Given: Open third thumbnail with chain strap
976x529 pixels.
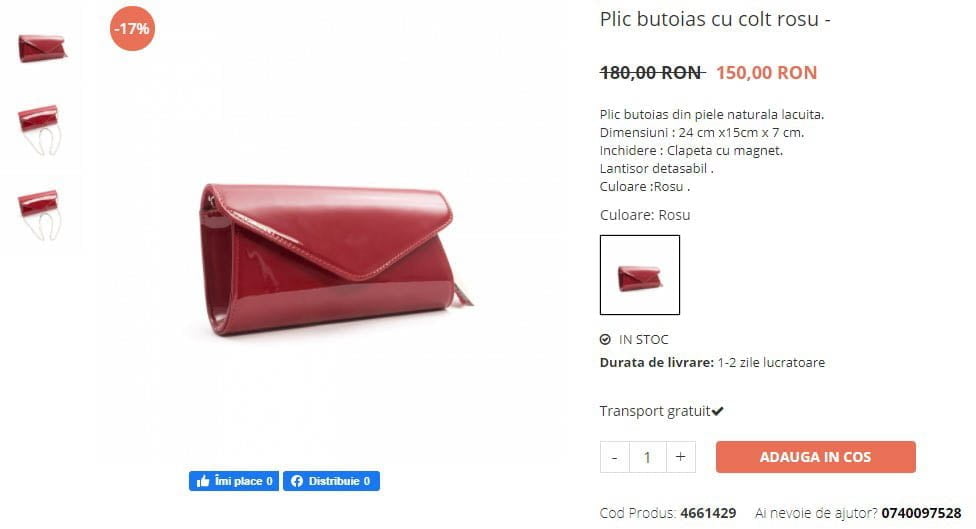Looking at the screenshot, I should (x=40, y=215).
